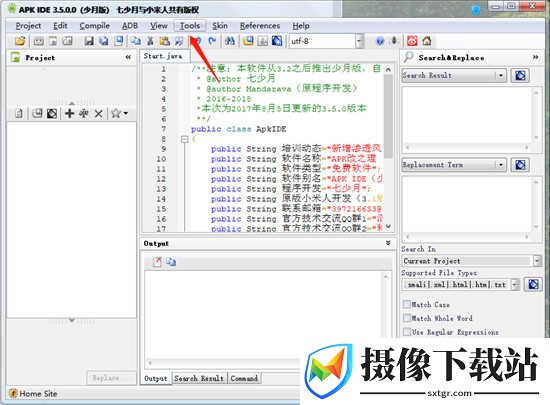Viewport: 550px width, 405px height.
Task: Click the code editor scroll down arrow
Action: [388, 227]
